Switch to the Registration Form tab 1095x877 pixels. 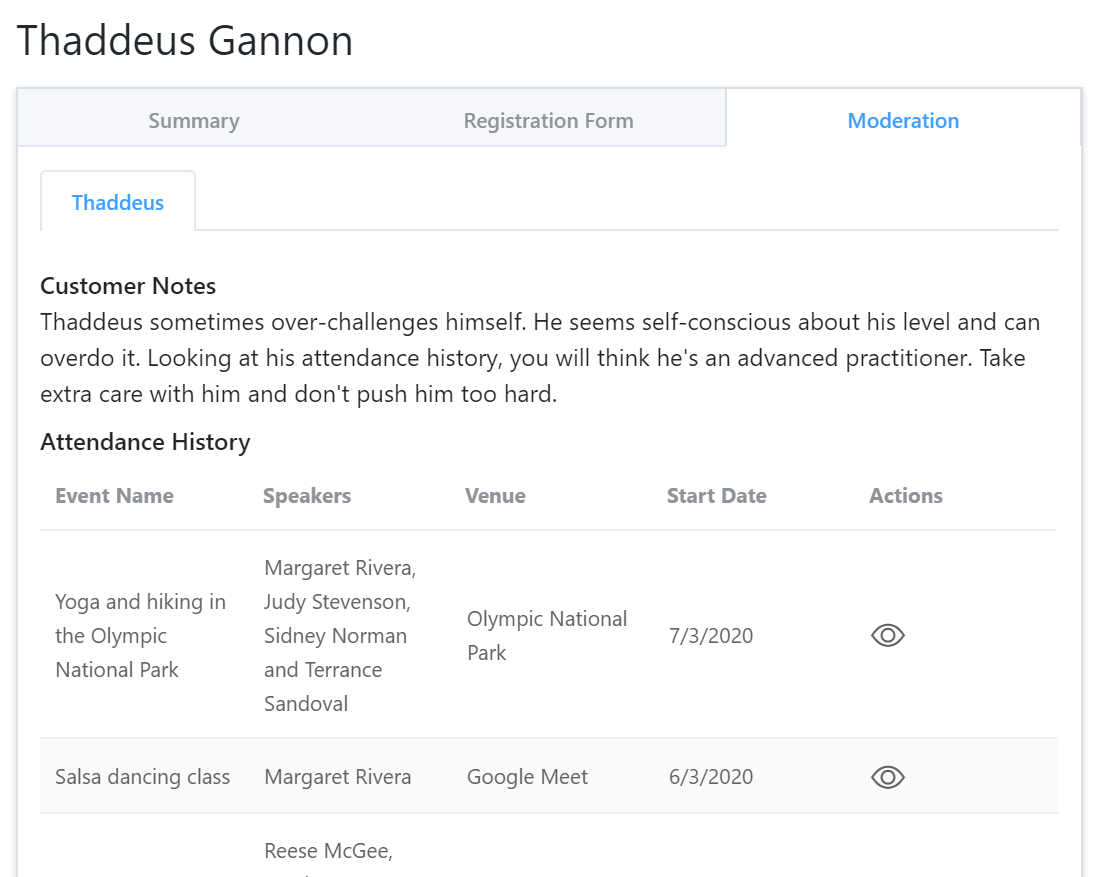coord(548,121)
